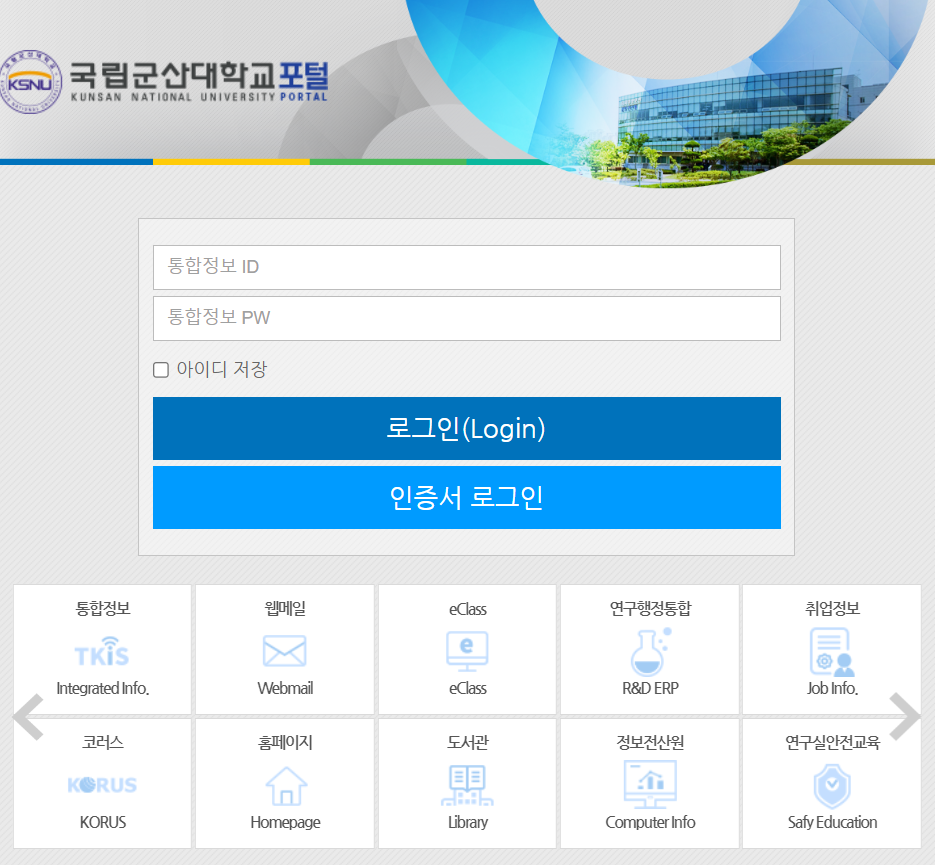The width and height of the screenshot is (935, 865).
Task: Open the Webmail envelope icon
Action: pos(284,650)
